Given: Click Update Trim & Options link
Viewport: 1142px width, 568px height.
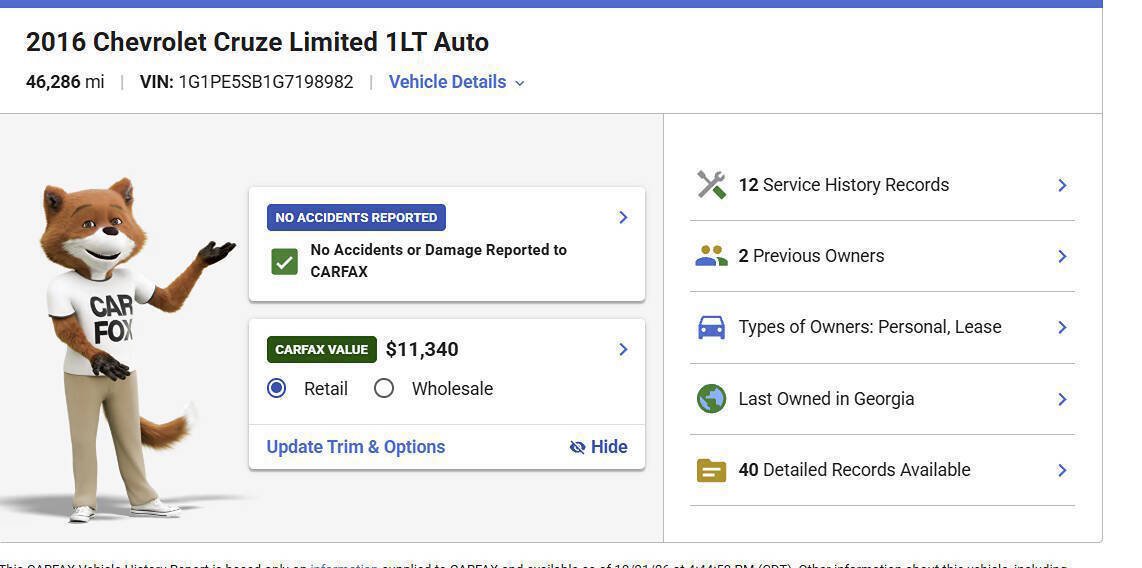Looking at the screenshot, I should [355, 446].
